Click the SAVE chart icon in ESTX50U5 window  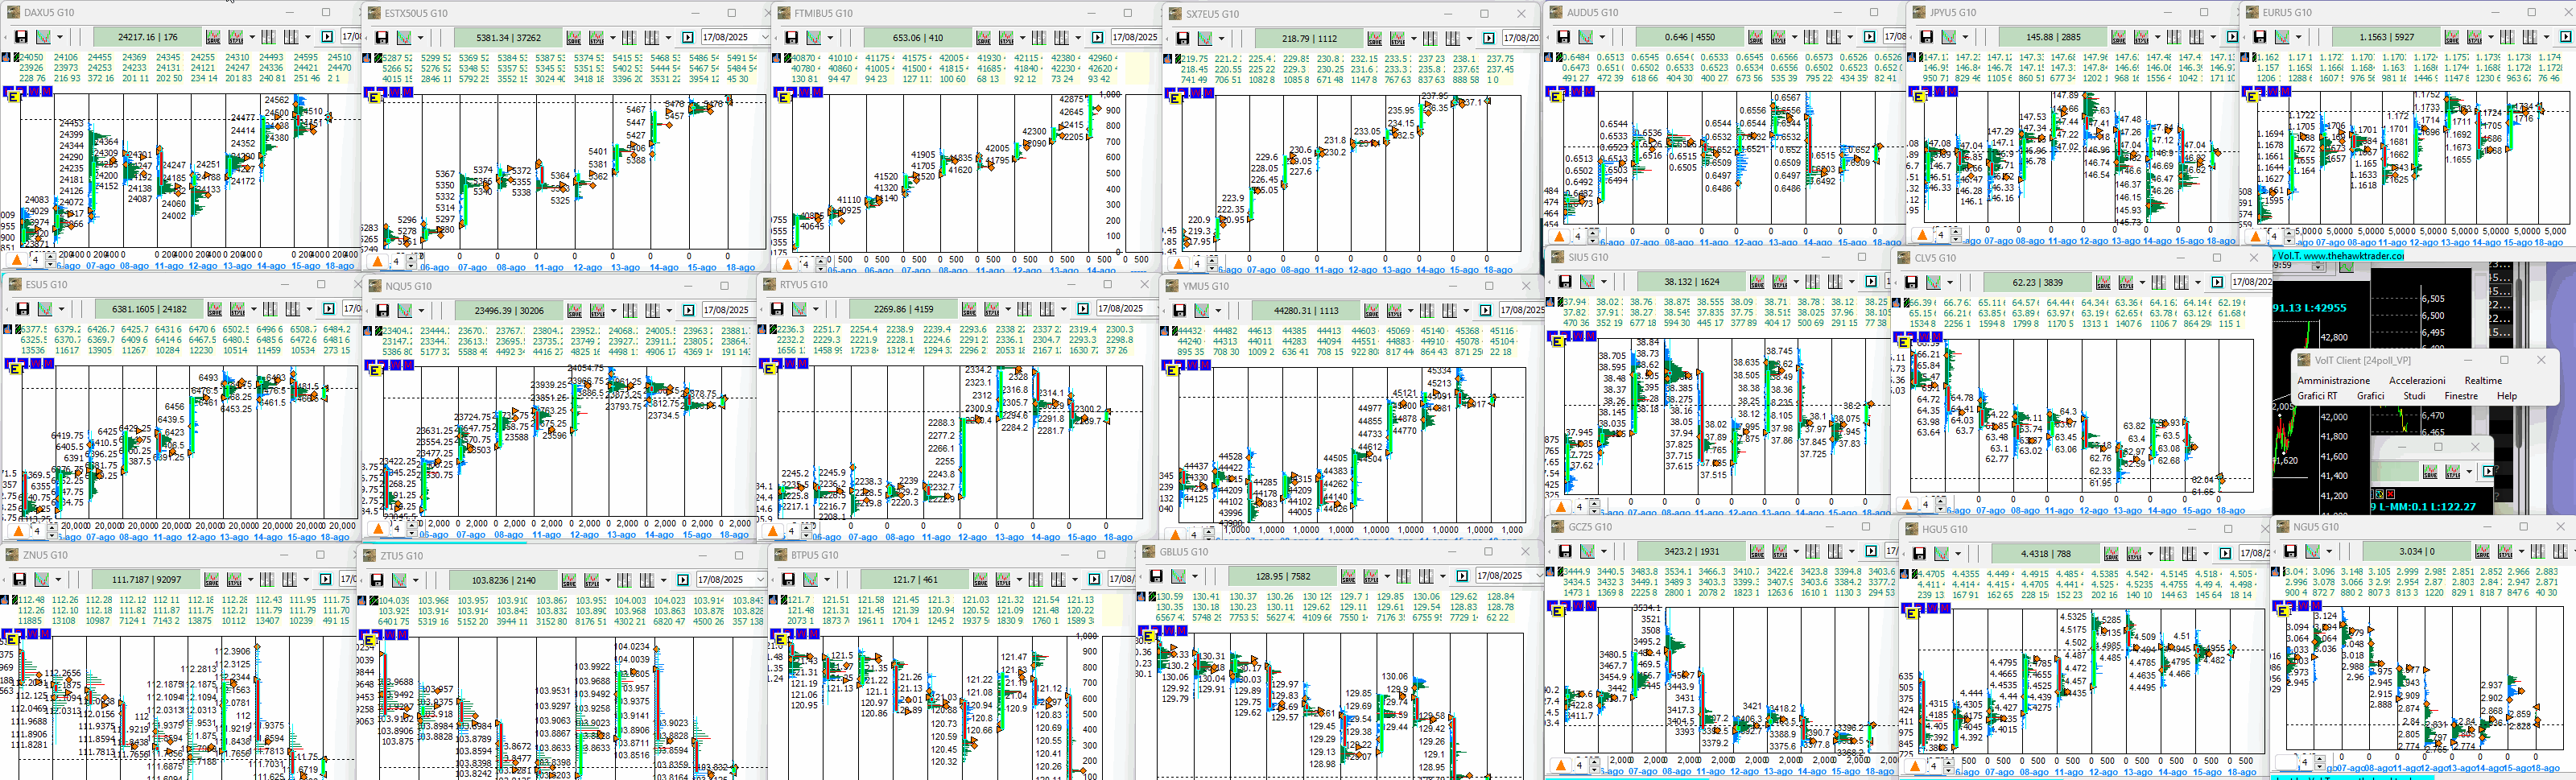coord(574,38)
